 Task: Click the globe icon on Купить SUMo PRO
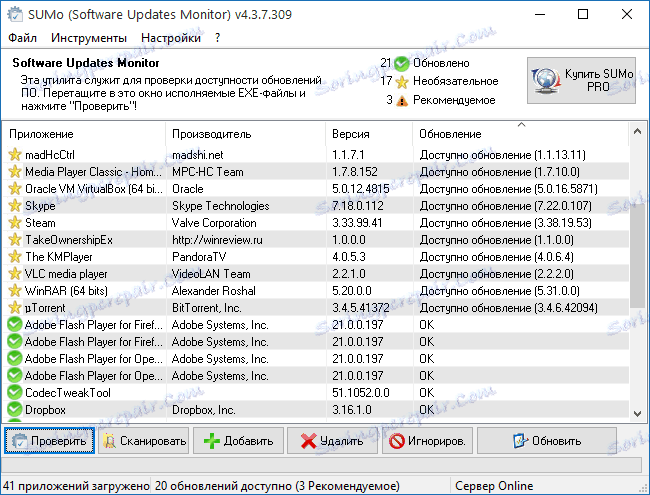click(x=546, y=80)
